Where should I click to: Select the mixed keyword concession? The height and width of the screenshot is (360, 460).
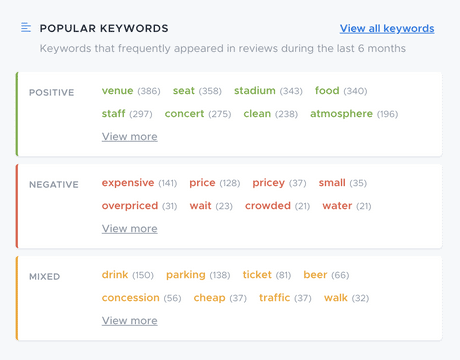[130, 298]
